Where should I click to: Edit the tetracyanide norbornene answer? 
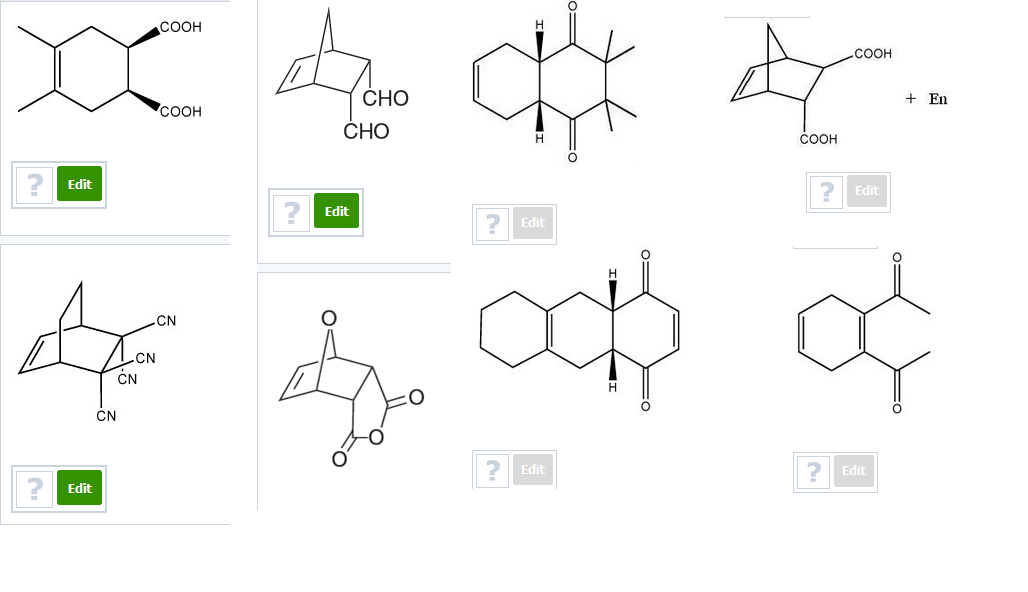78,488
